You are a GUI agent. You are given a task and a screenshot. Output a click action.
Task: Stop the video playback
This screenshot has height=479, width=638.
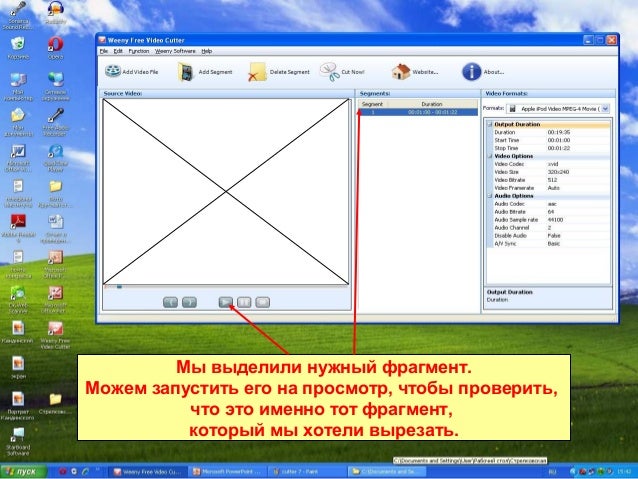pos(262,302)
